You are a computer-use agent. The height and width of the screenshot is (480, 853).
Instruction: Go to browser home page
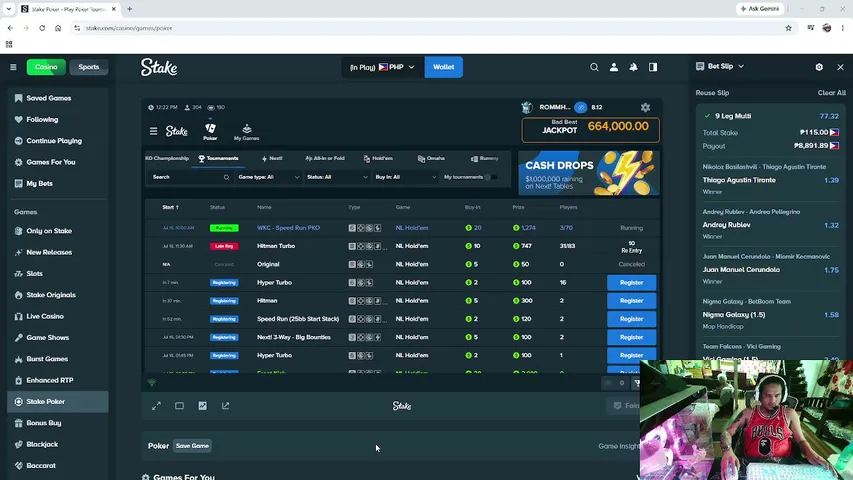point(58,28)
